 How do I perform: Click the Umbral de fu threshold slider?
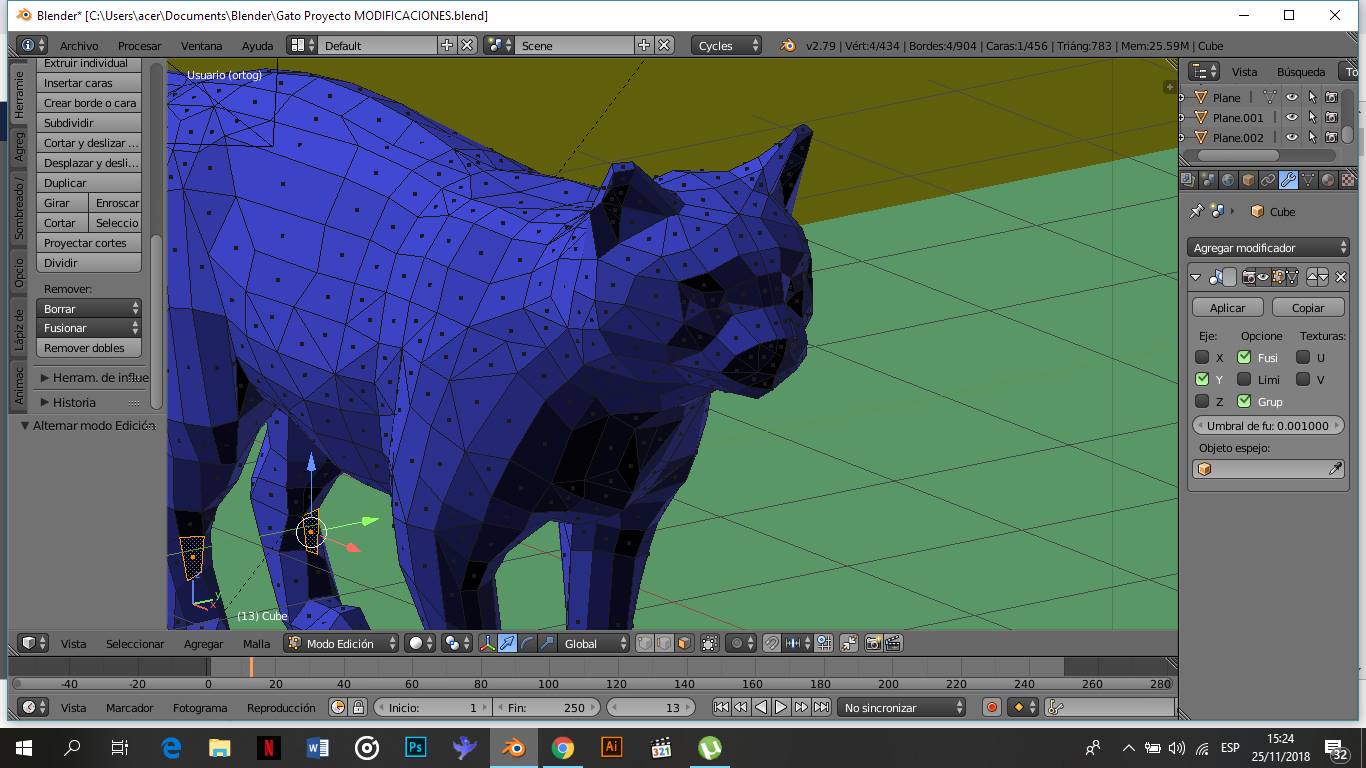(x=1267, y=425)
